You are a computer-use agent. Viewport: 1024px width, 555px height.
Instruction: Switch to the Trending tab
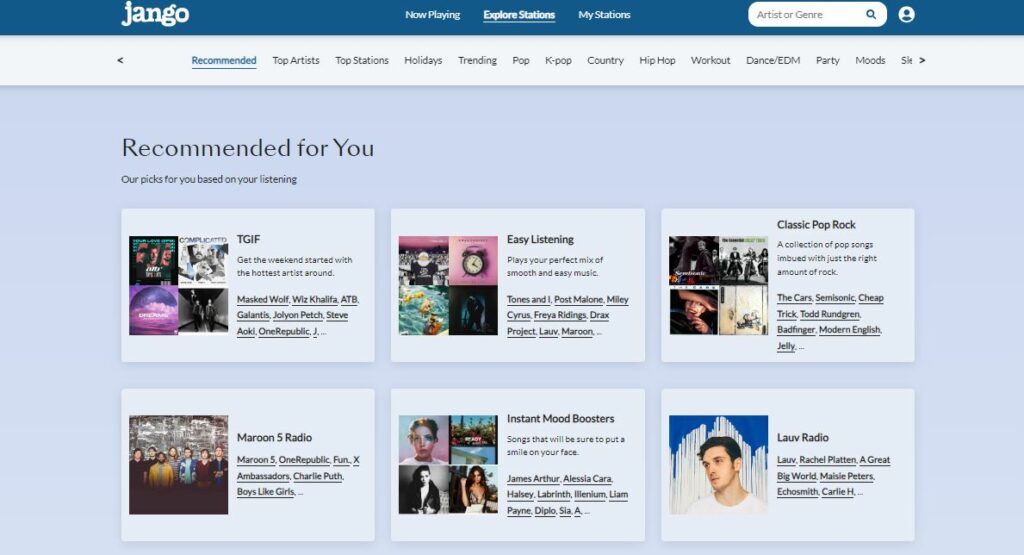pos(477,60)
